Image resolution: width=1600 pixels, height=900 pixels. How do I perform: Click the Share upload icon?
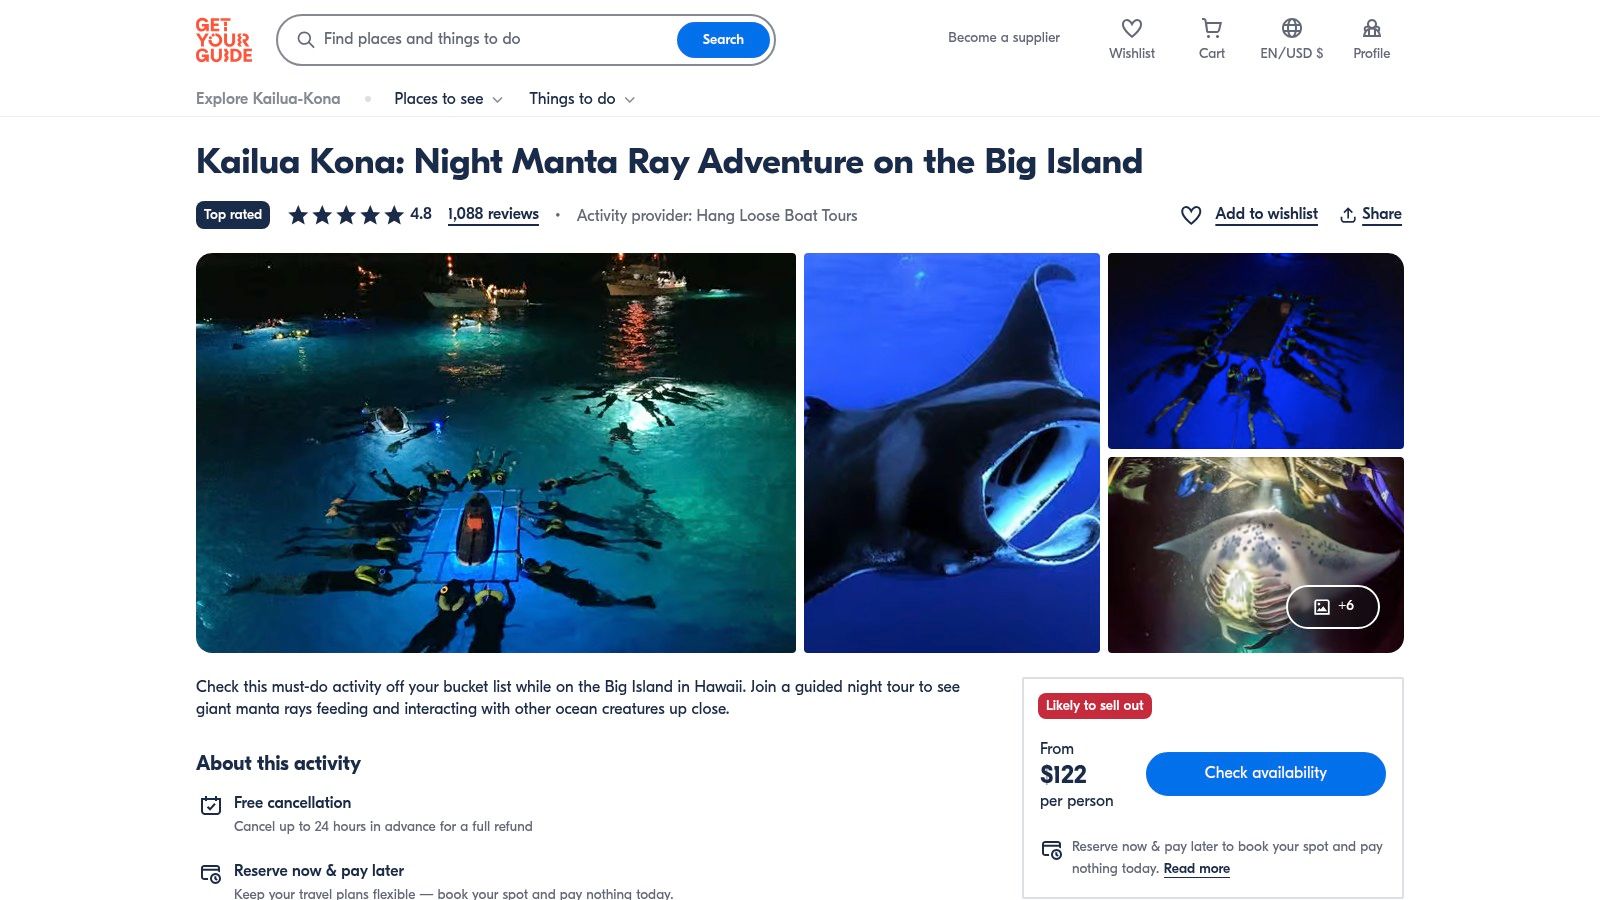(1348, 215)
